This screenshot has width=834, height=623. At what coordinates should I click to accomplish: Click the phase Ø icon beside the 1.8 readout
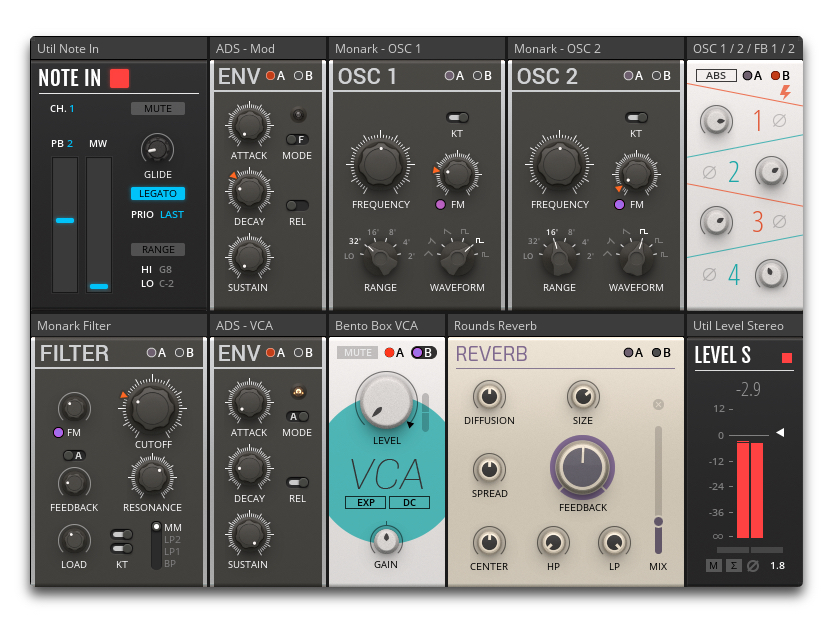tap(753, 565)
